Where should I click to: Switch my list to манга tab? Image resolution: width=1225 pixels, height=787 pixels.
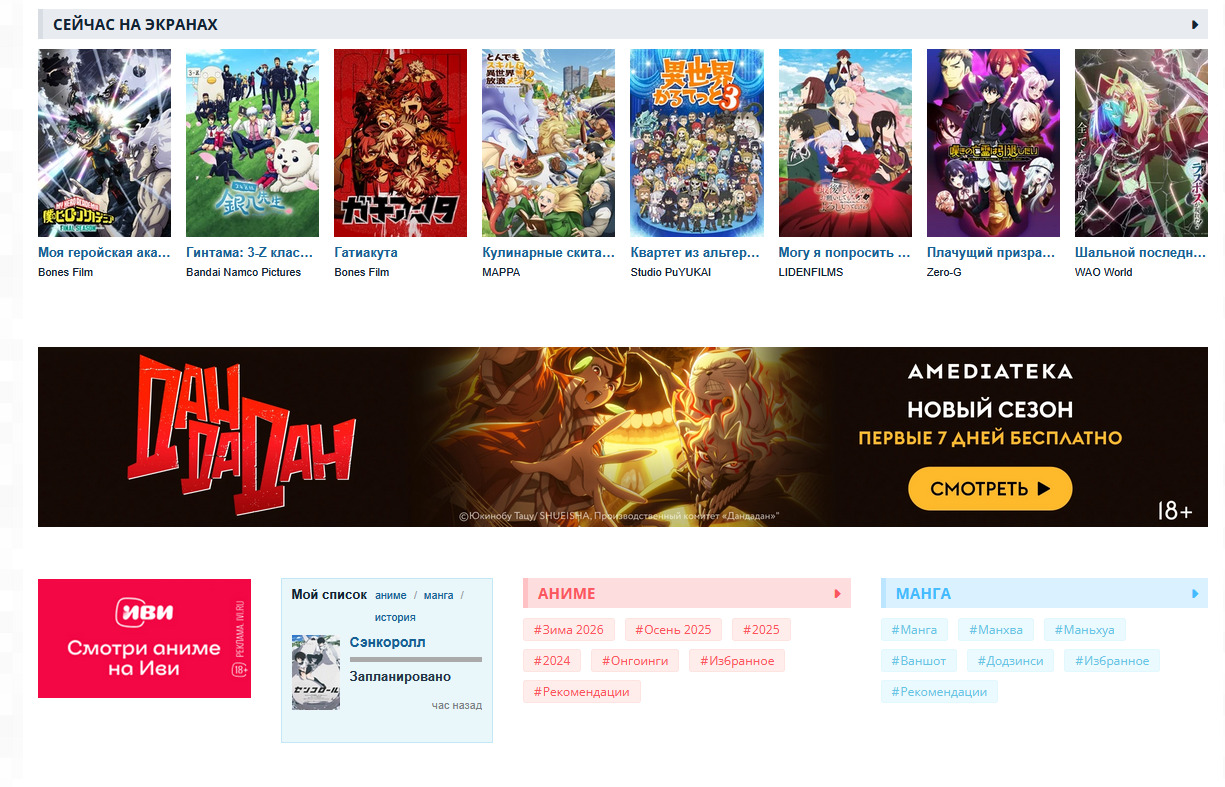click(438, 595)
